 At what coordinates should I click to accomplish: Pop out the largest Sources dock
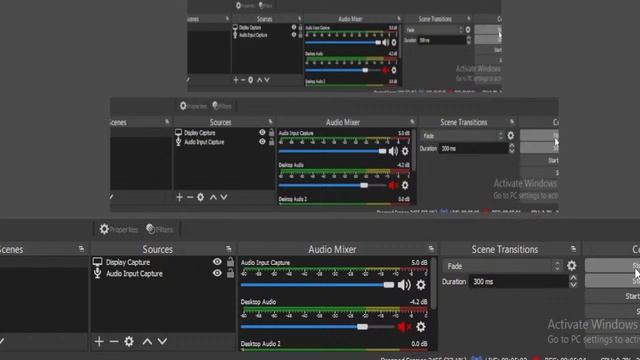click(229, 249)
